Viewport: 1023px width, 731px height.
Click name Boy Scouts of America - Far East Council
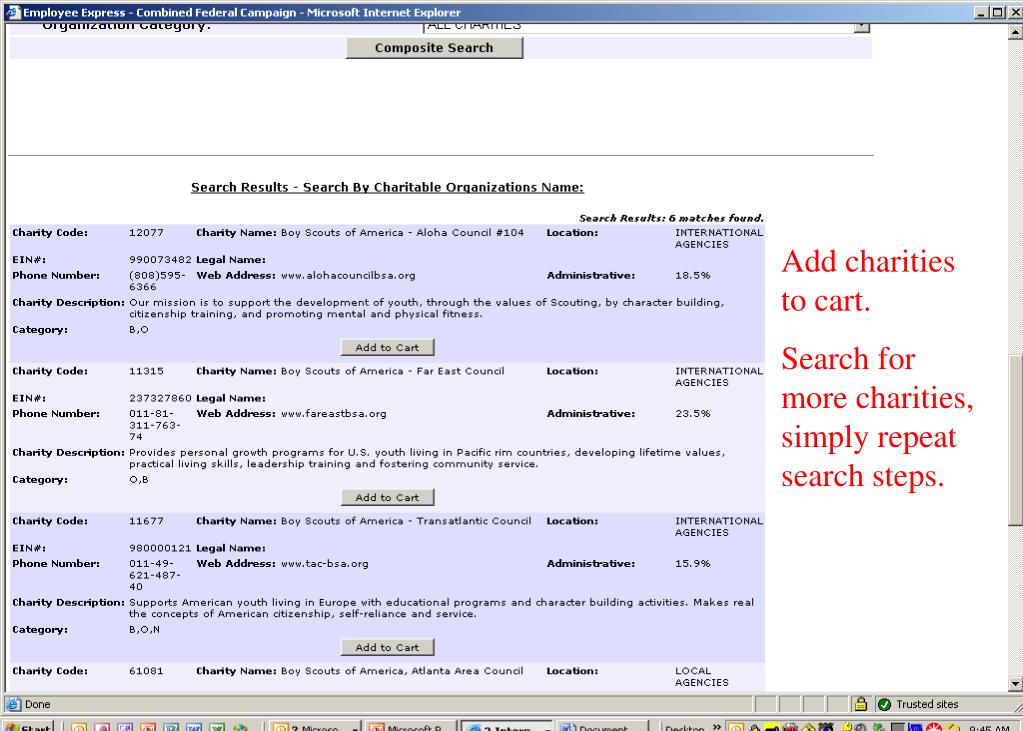click(x=393, y=371)
